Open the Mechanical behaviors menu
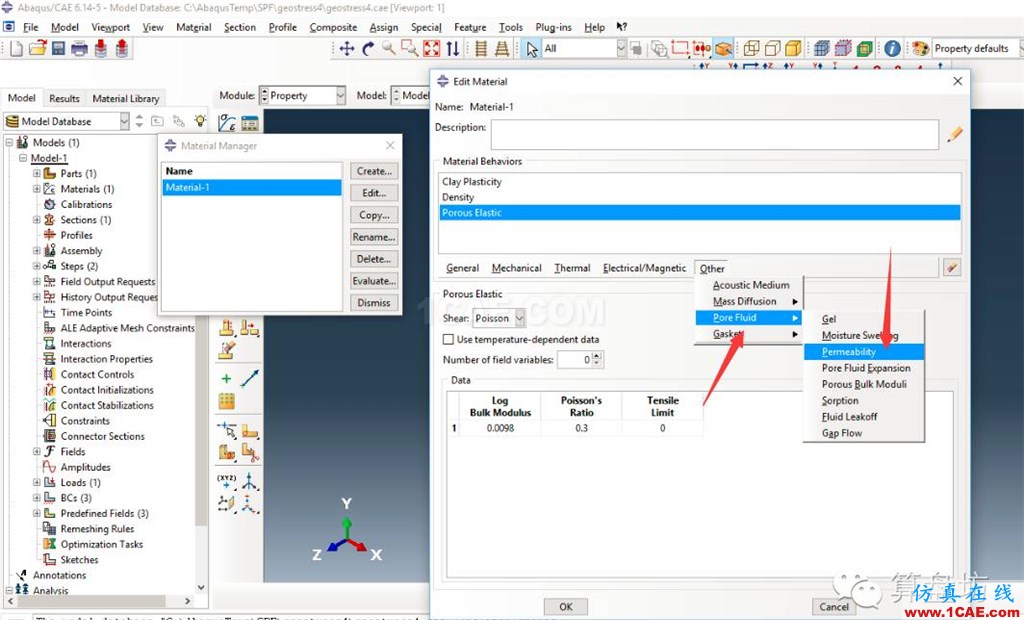This screenshot has height=620, width=1024. click(x=516, y=268)
